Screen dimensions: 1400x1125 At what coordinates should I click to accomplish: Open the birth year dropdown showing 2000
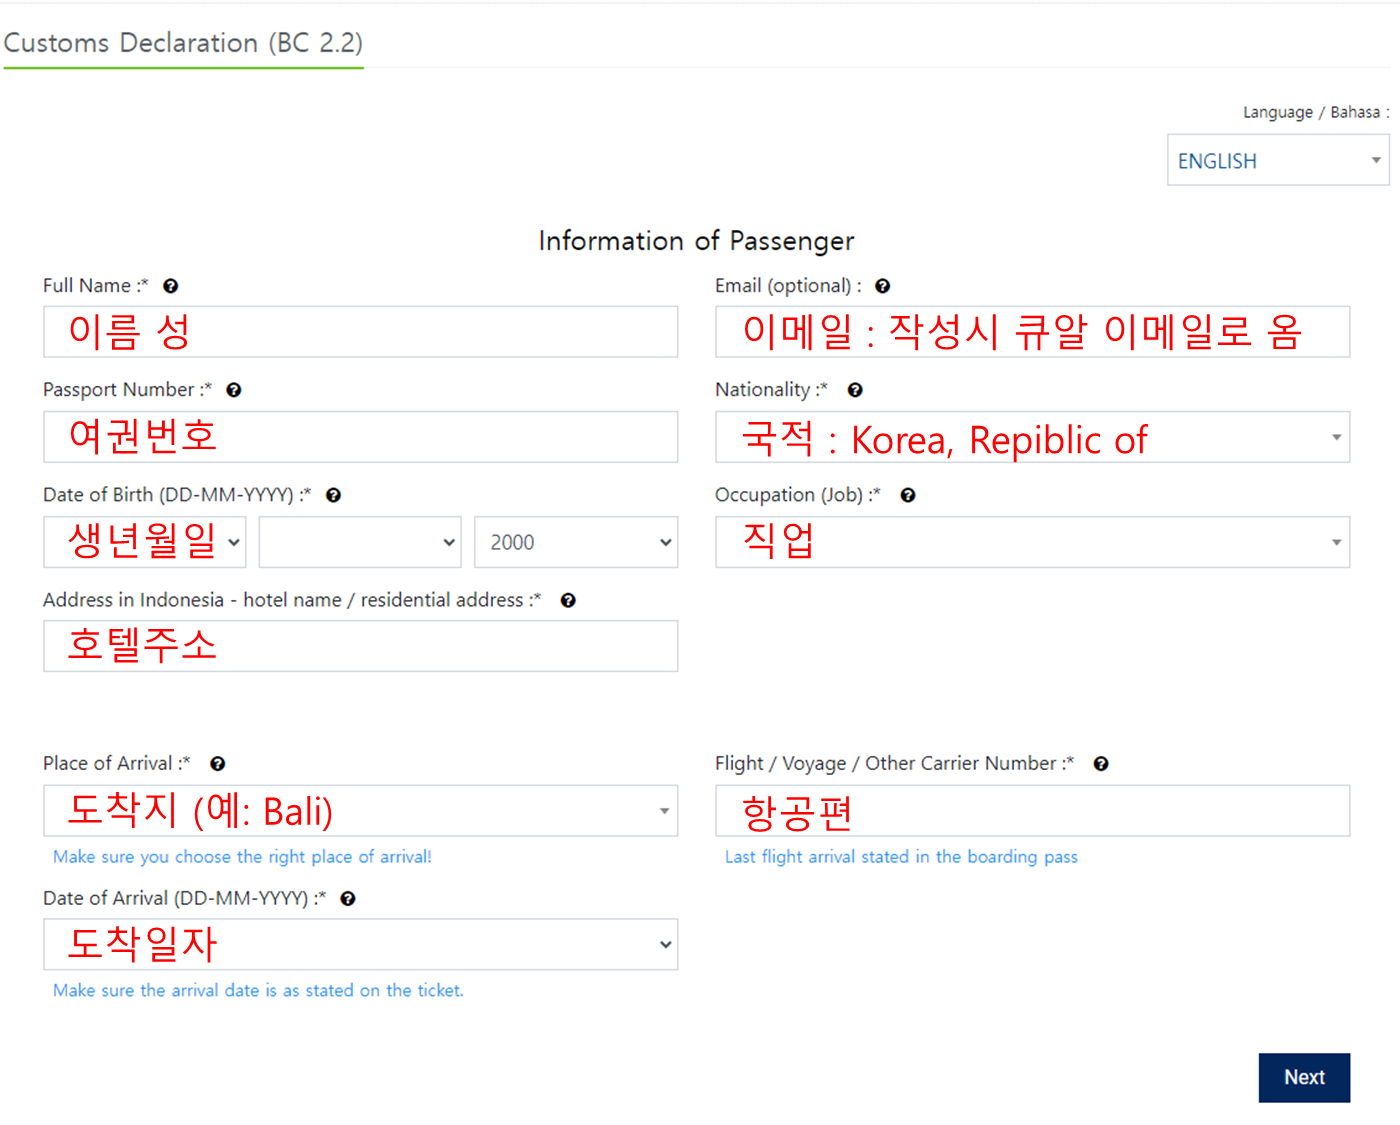pyautogui.click(x=576, y=542)
